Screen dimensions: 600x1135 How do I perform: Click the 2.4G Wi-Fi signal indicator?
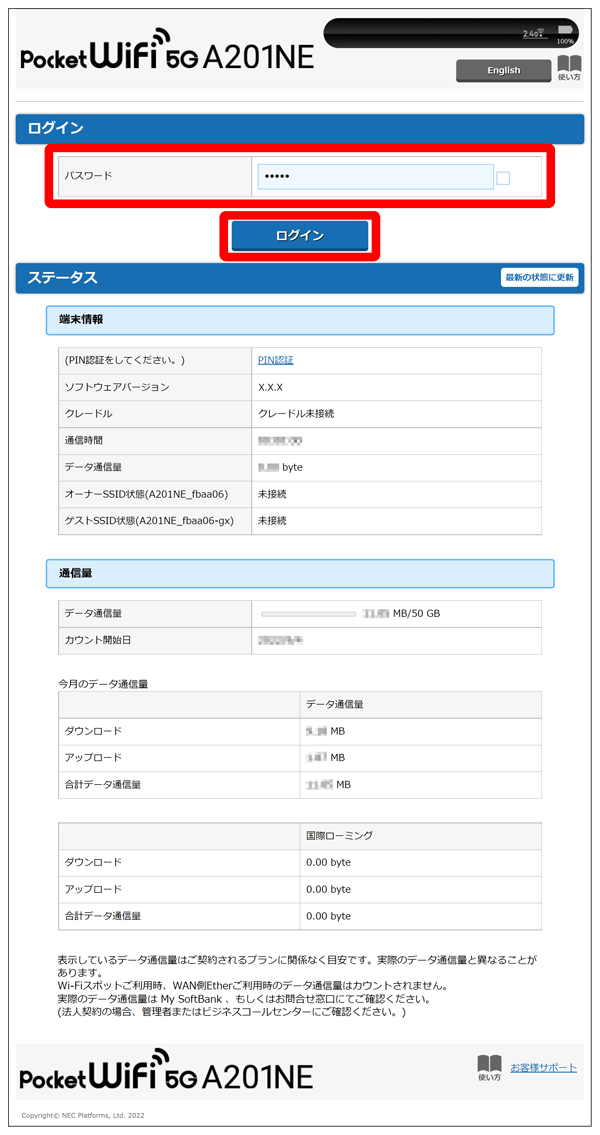535,34
